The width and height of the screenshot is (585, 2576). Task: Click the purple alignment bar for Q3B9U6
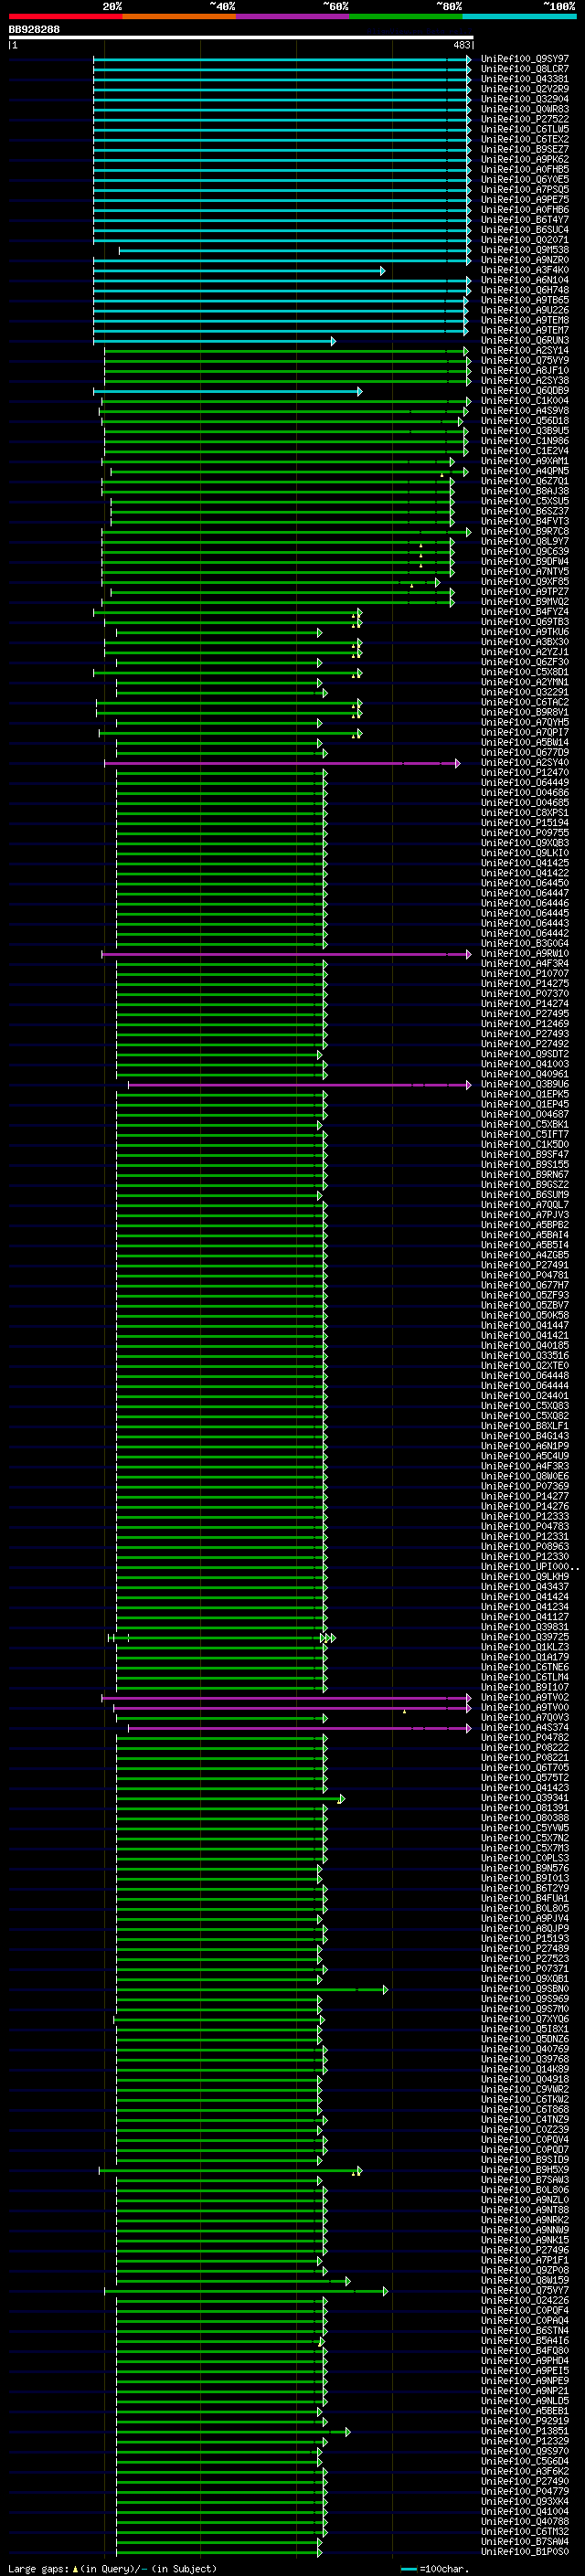tap(300, 1084)
